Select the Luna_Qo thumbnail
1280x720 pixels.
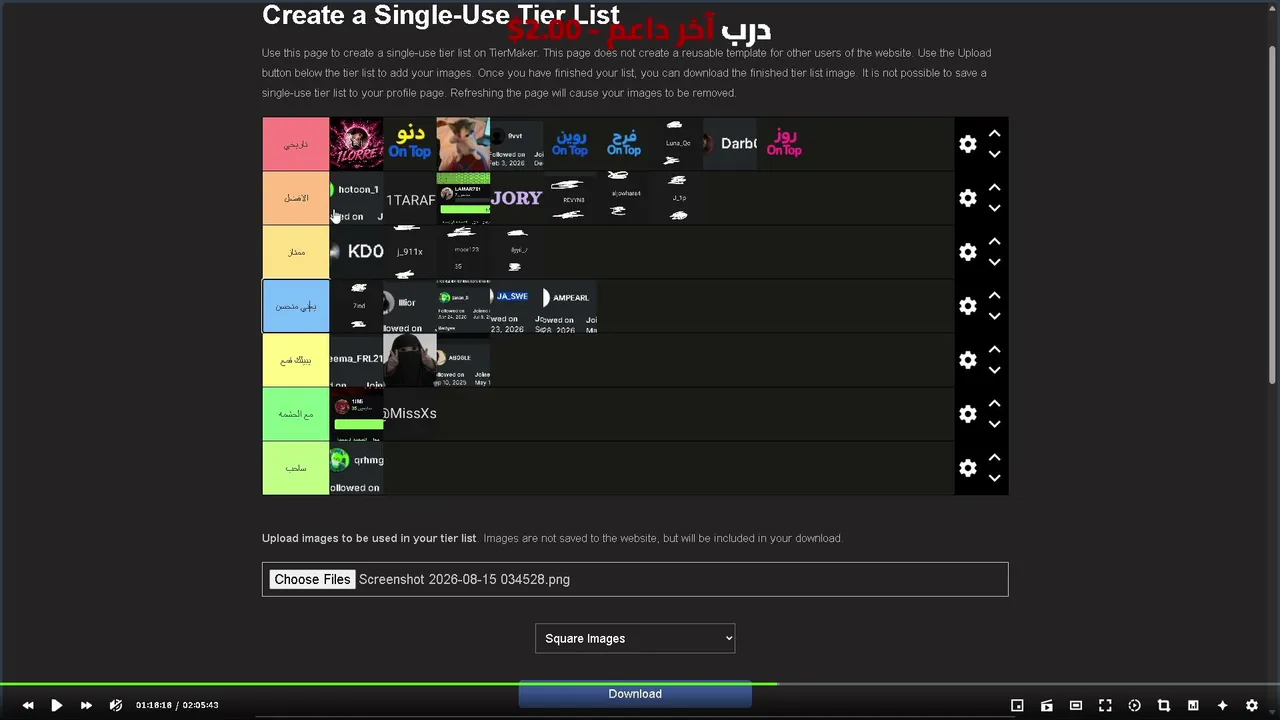pyautogui.click(x=677, y=144)
